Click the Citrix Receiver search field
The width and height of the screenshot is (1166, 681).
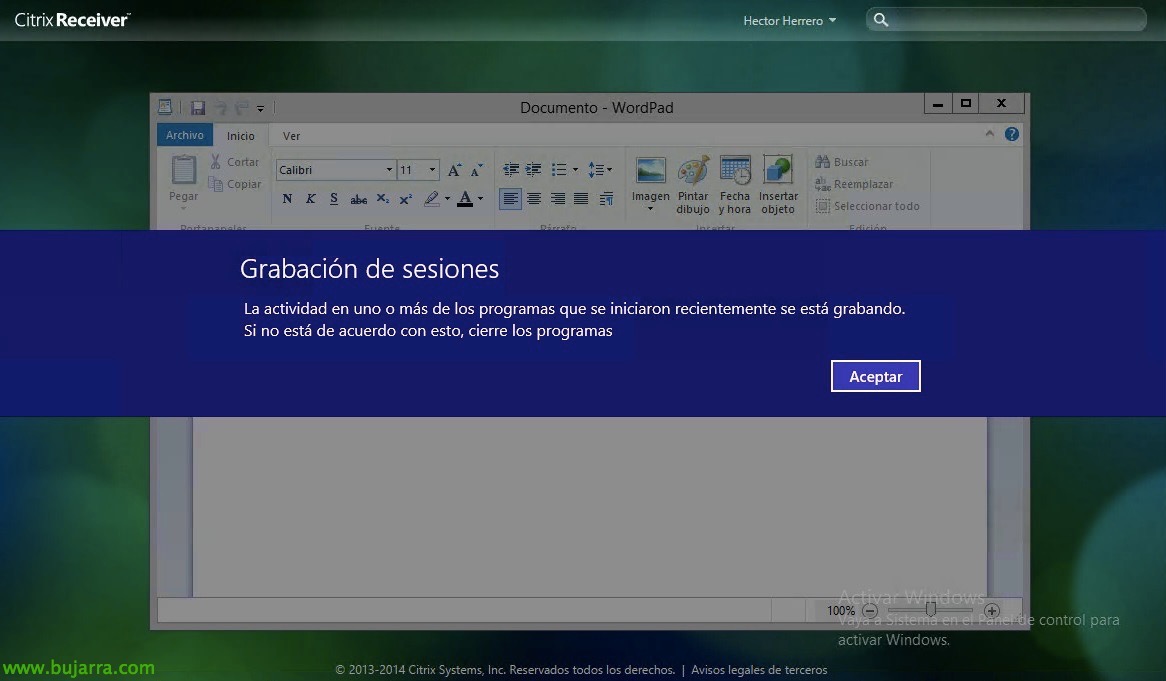coord(1005,20)
